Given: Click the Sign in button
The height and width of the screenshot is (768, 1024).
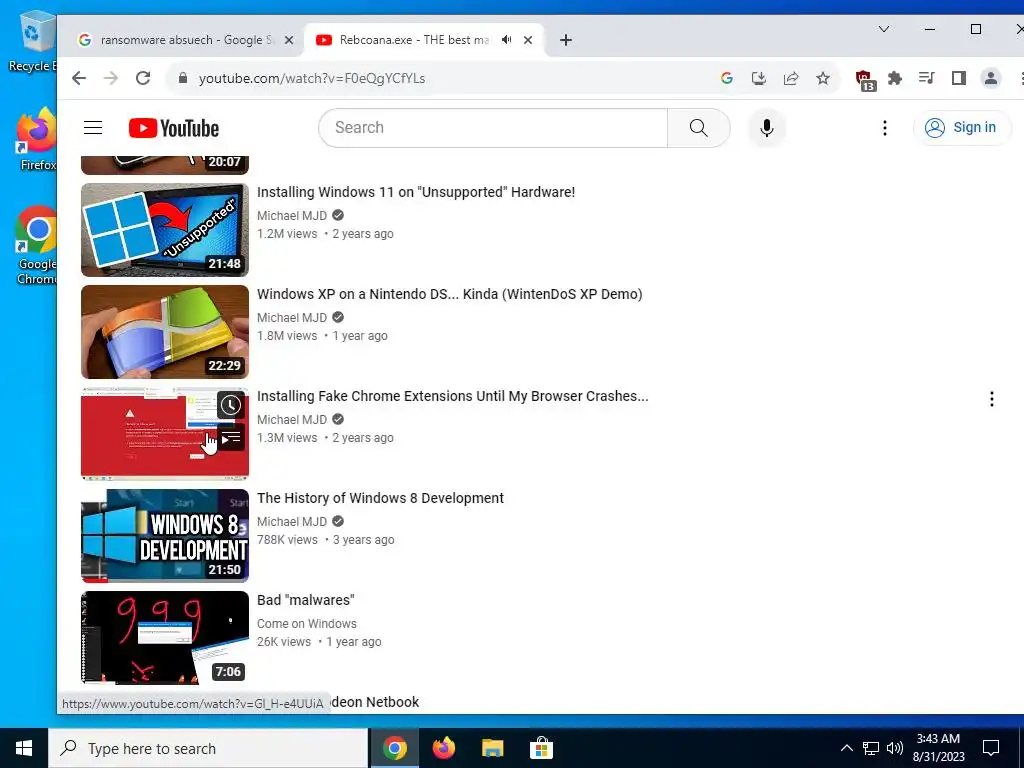Looking at the screenshot, I should tap(961, 127).
